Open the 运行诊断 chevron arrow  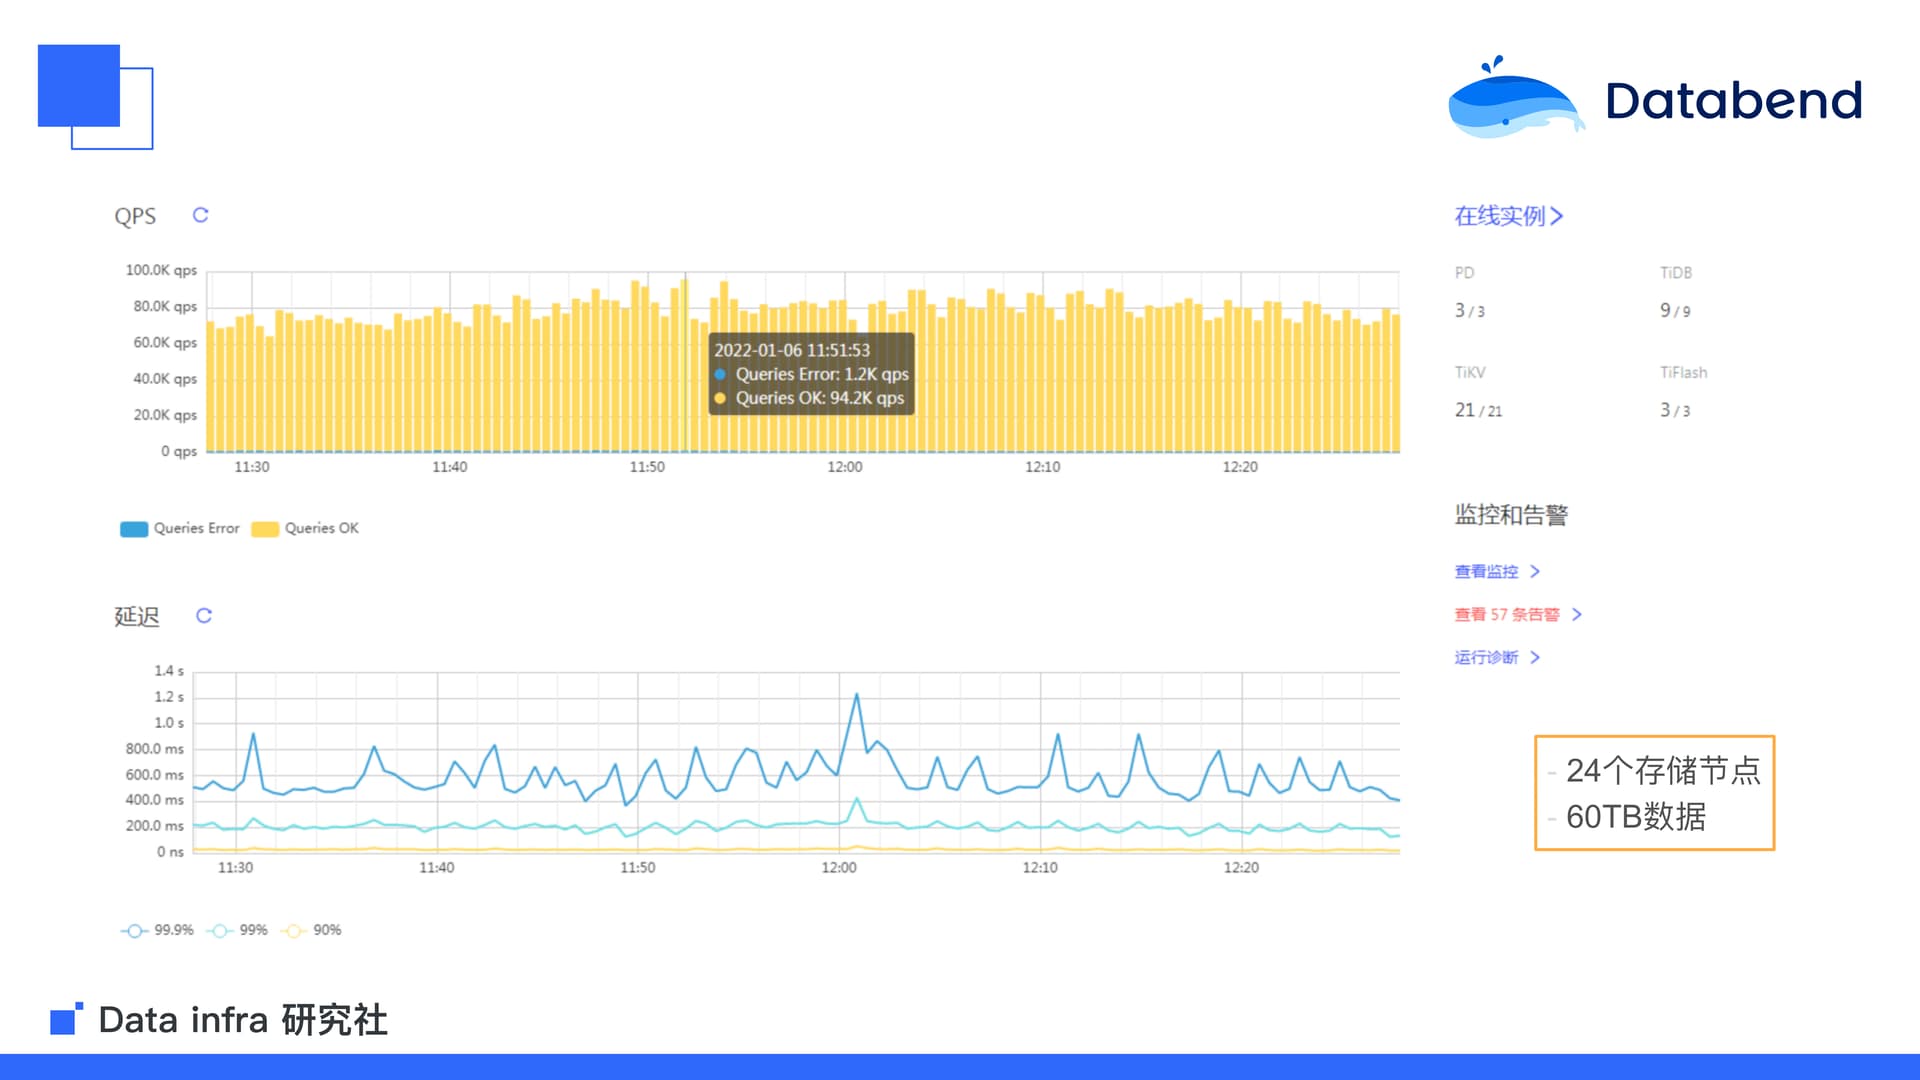(1535, 657)
